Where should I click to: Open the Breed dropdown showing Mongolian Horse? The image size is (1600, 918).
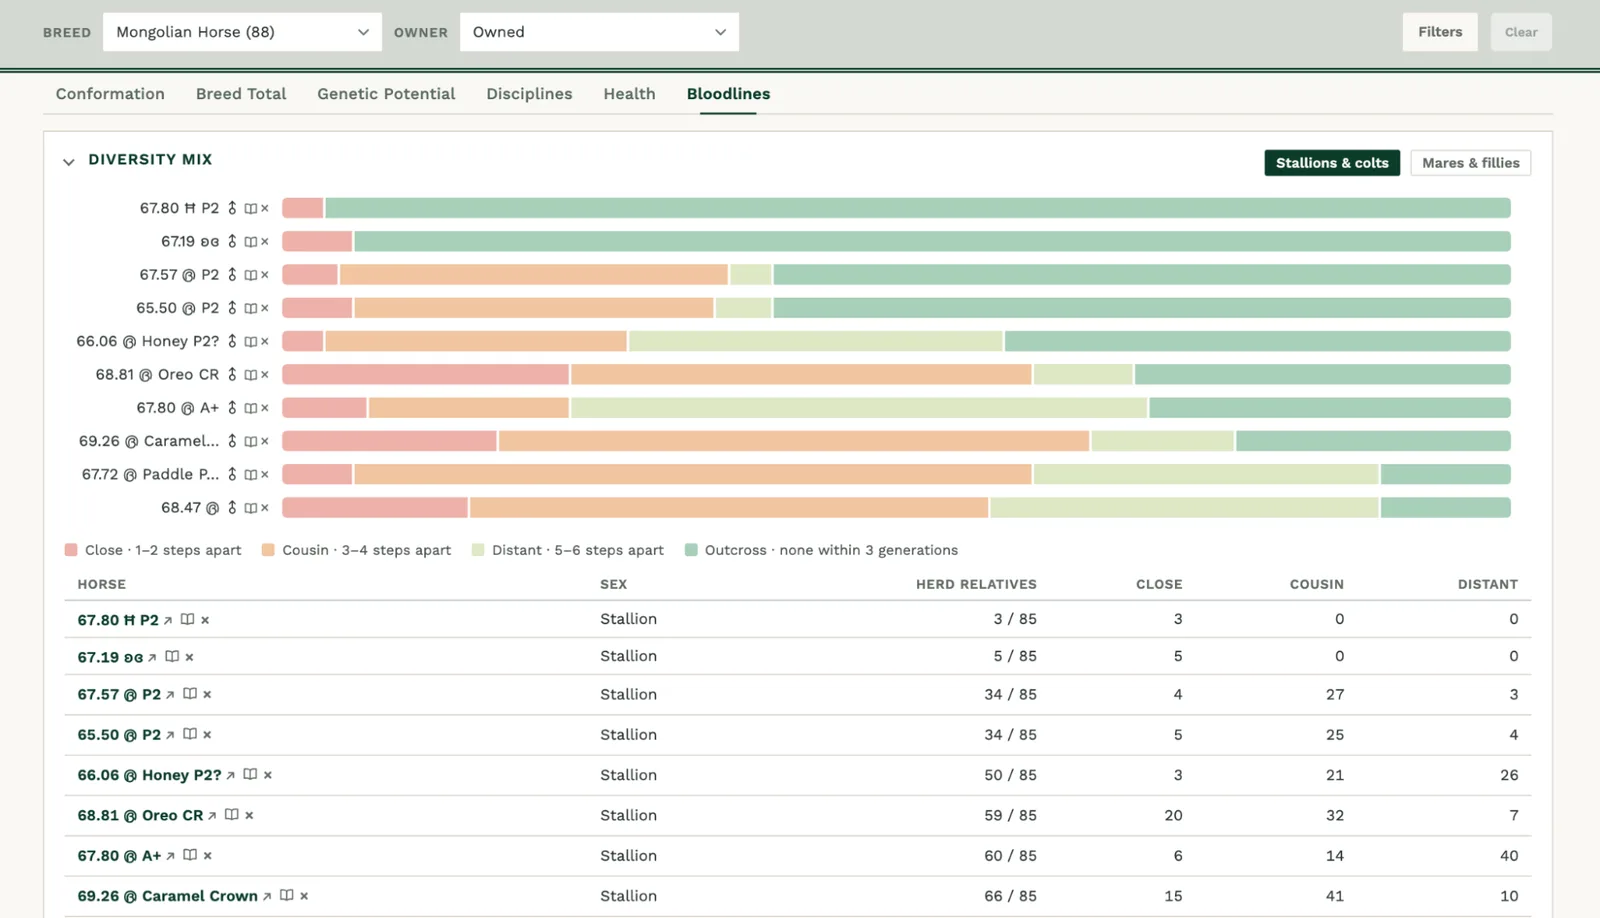[242, 32]
